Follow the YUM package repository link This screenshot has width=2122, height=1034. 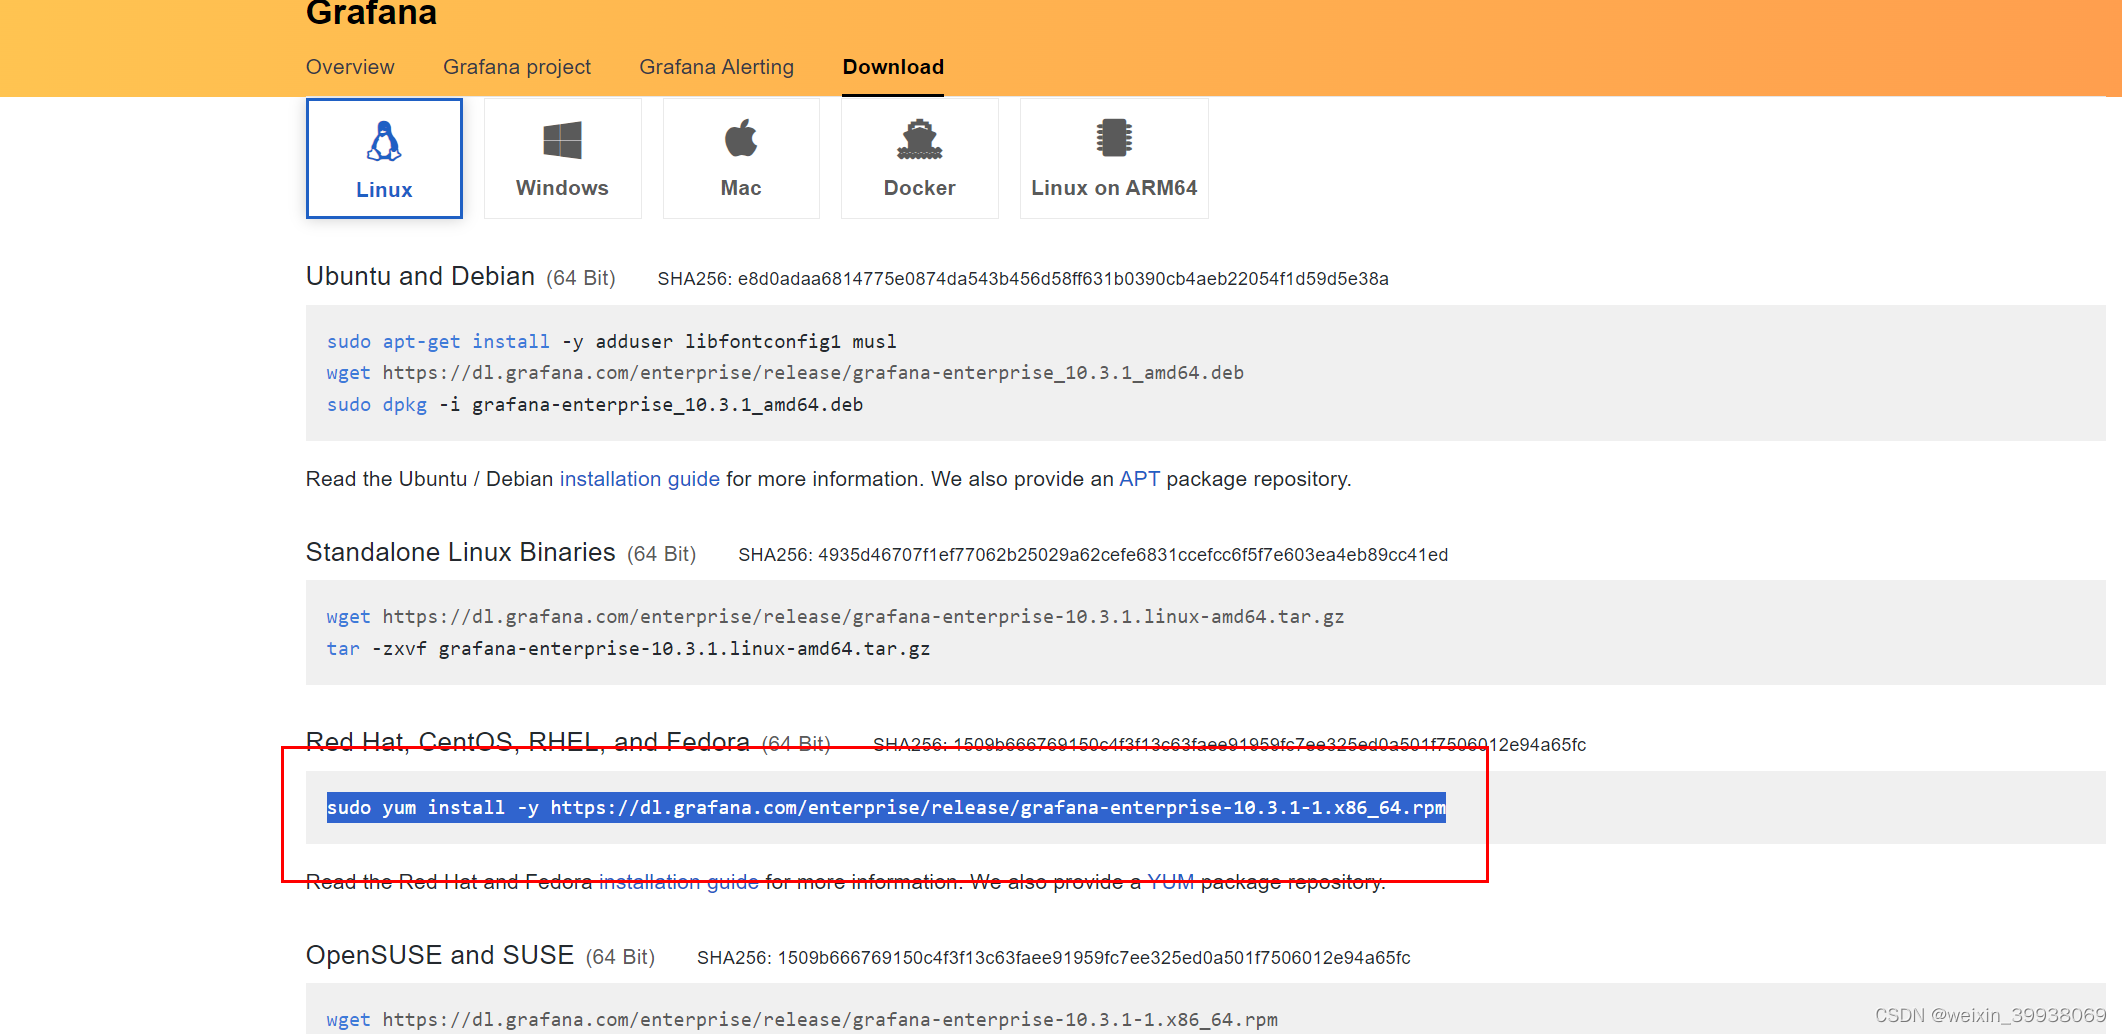(1171, 882)
